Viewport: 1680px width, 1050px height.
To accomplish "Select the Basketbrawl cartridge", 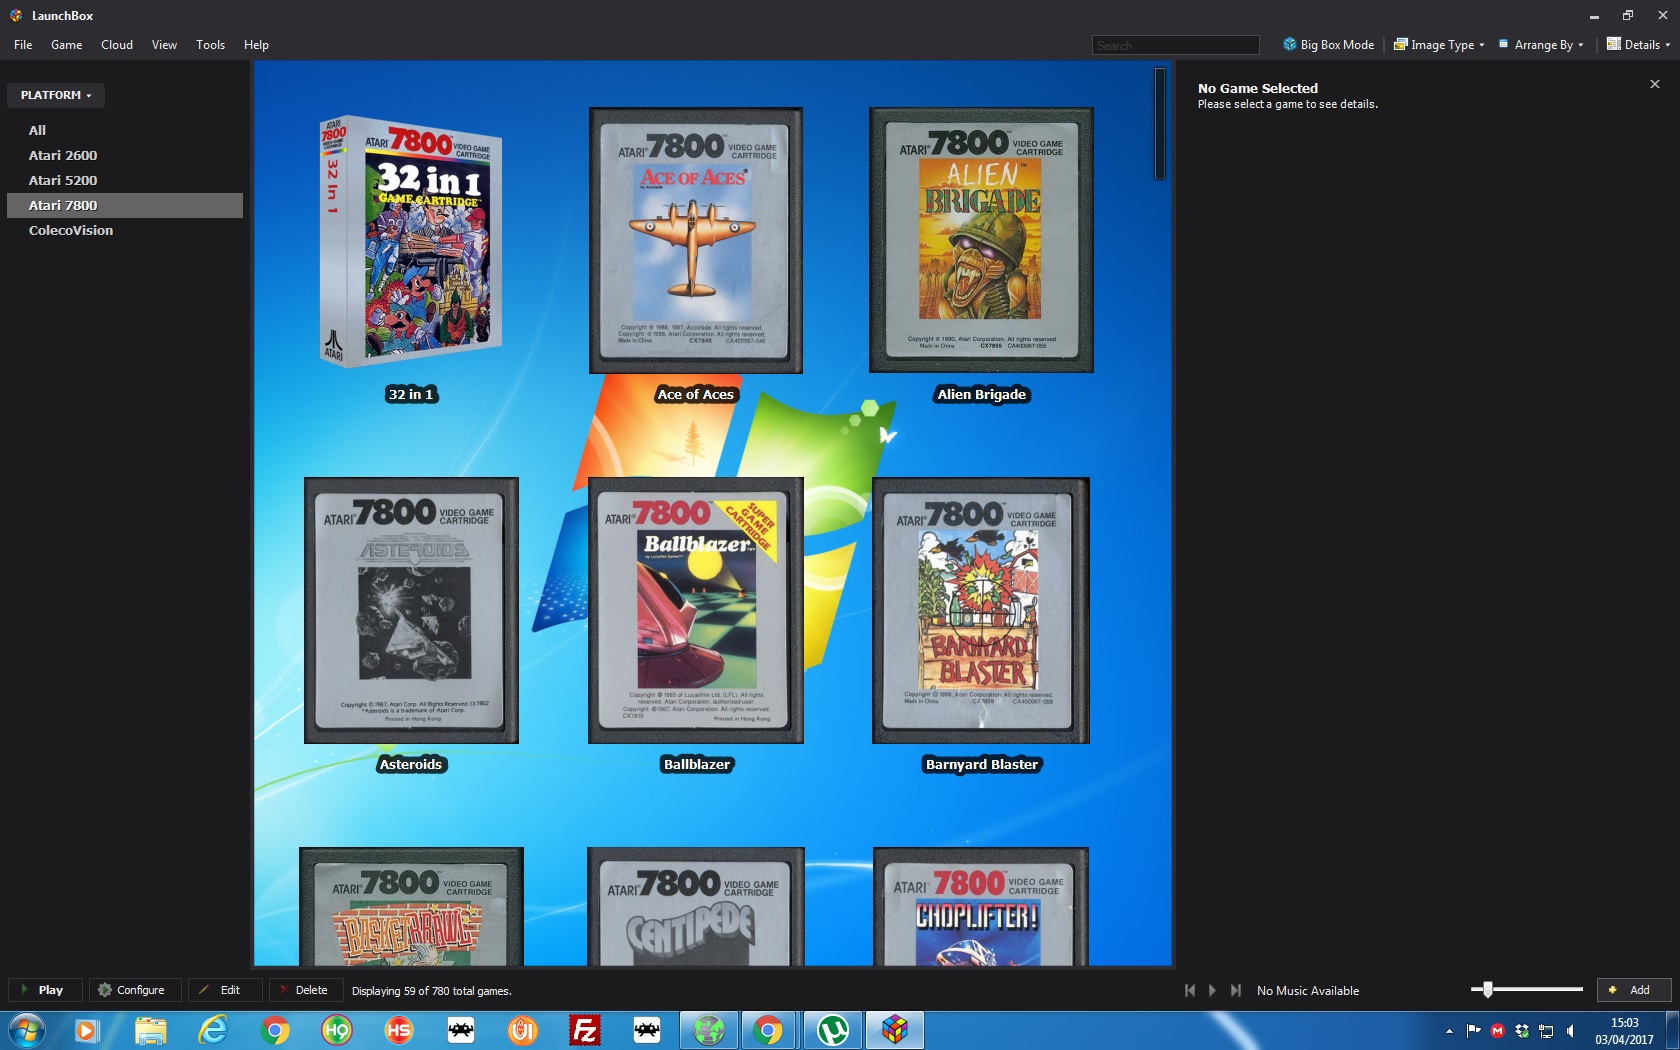I will click(x=411, y=907).
